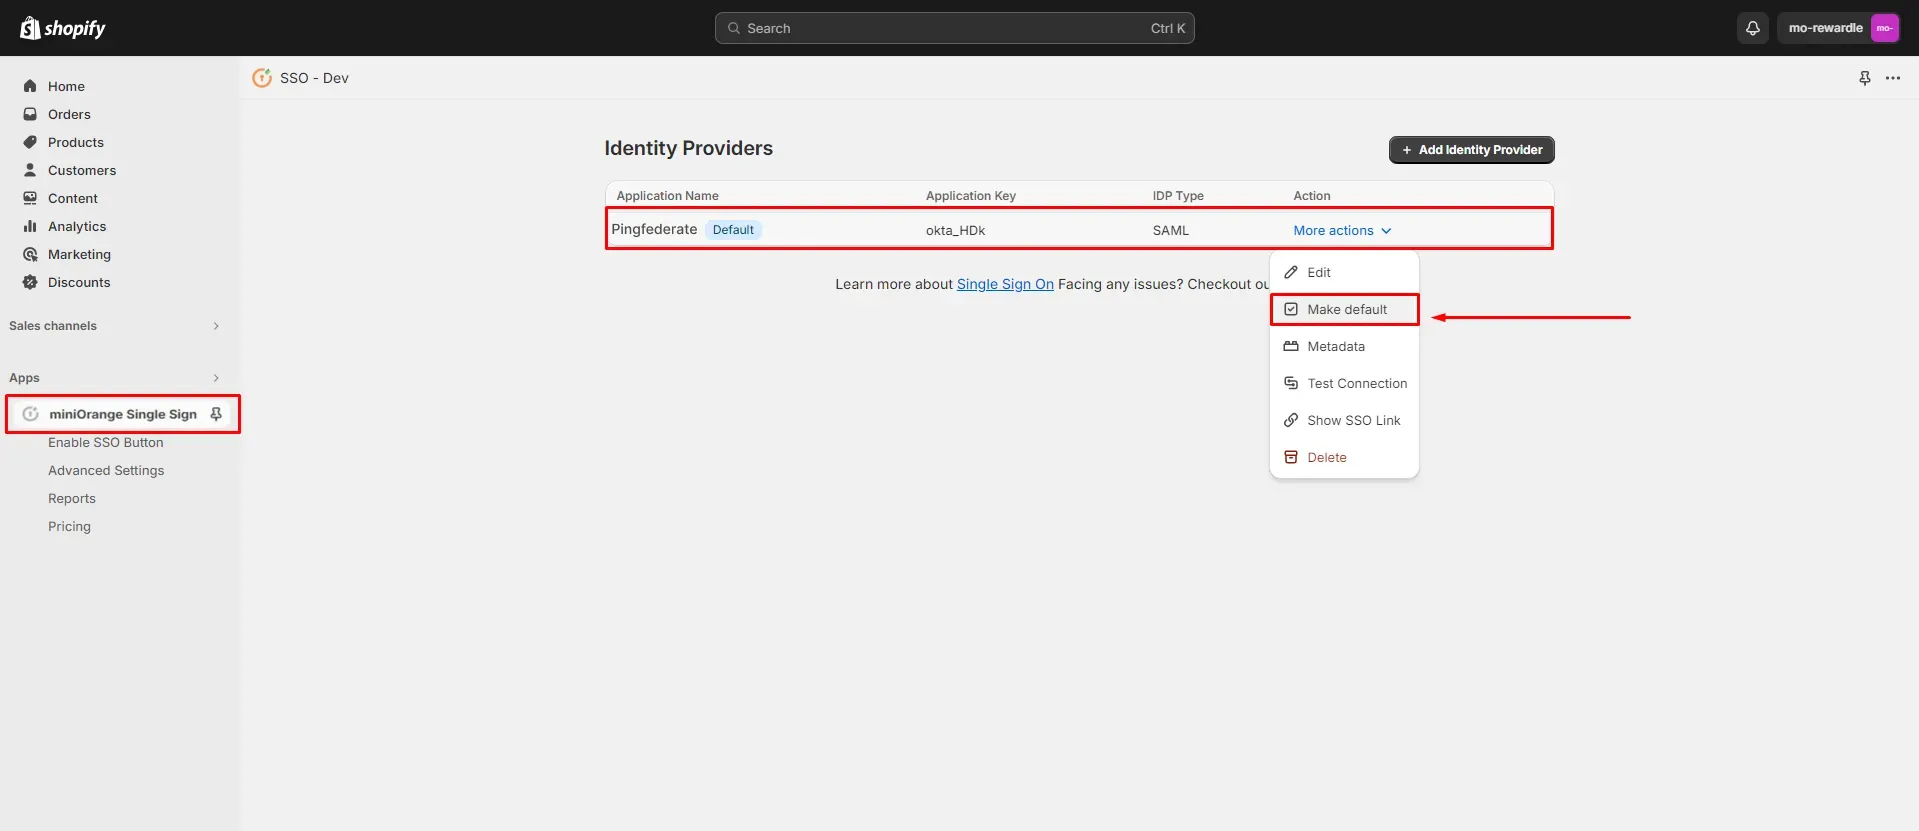The image size is (1919, 831).
Task: Click the Discounts badge icon
Action: pyautogui.click(x=30, y=282)
